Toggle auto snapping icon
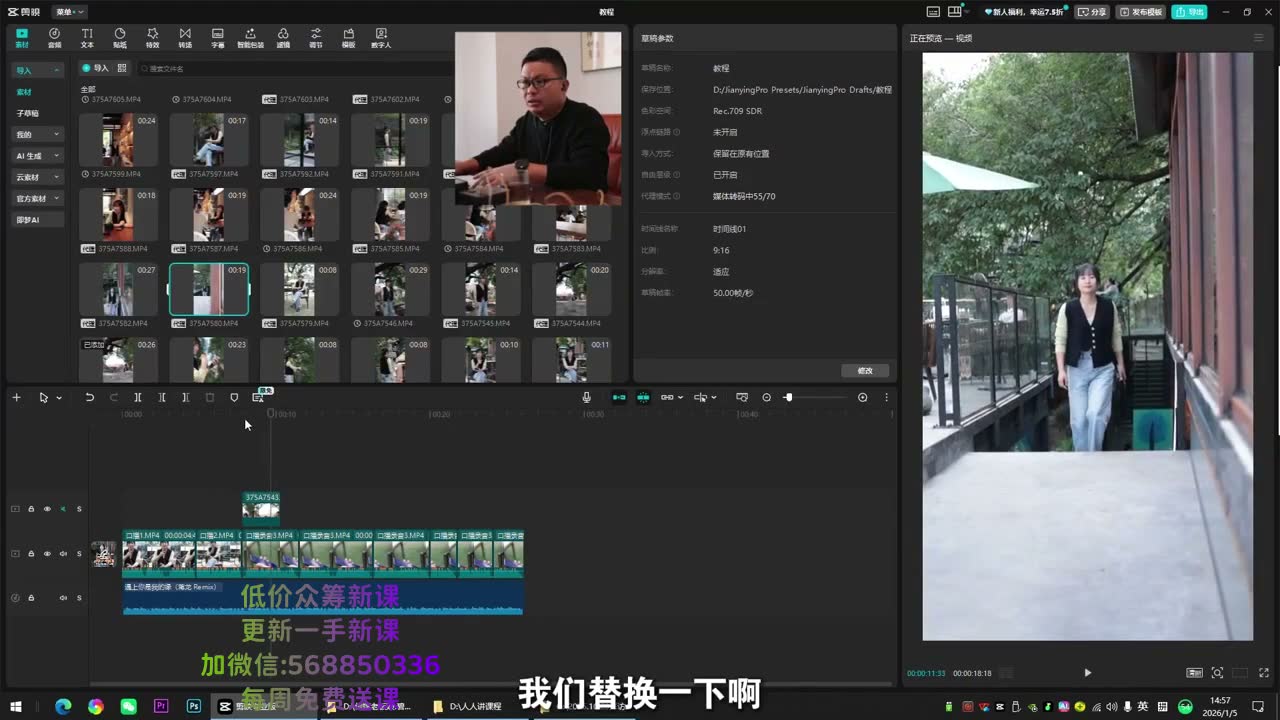1280x720 pixels. pyautogui.click(x=643, y=397)
